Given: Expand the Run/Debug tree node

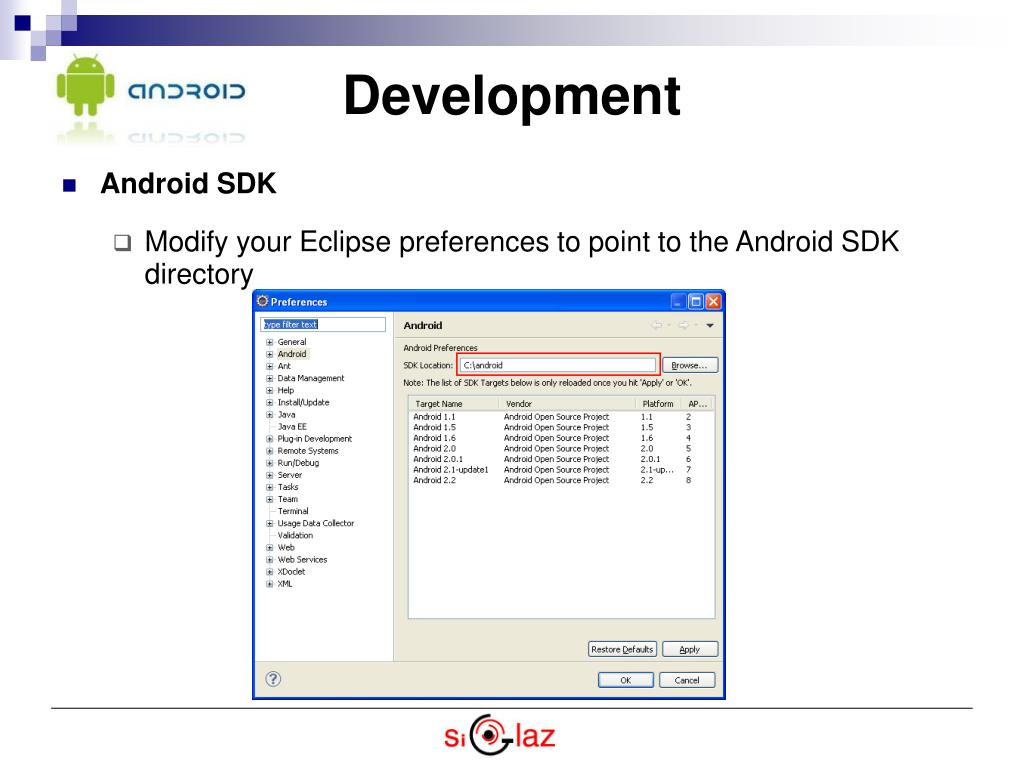Looking at the screenshot, I should [270, 463].
